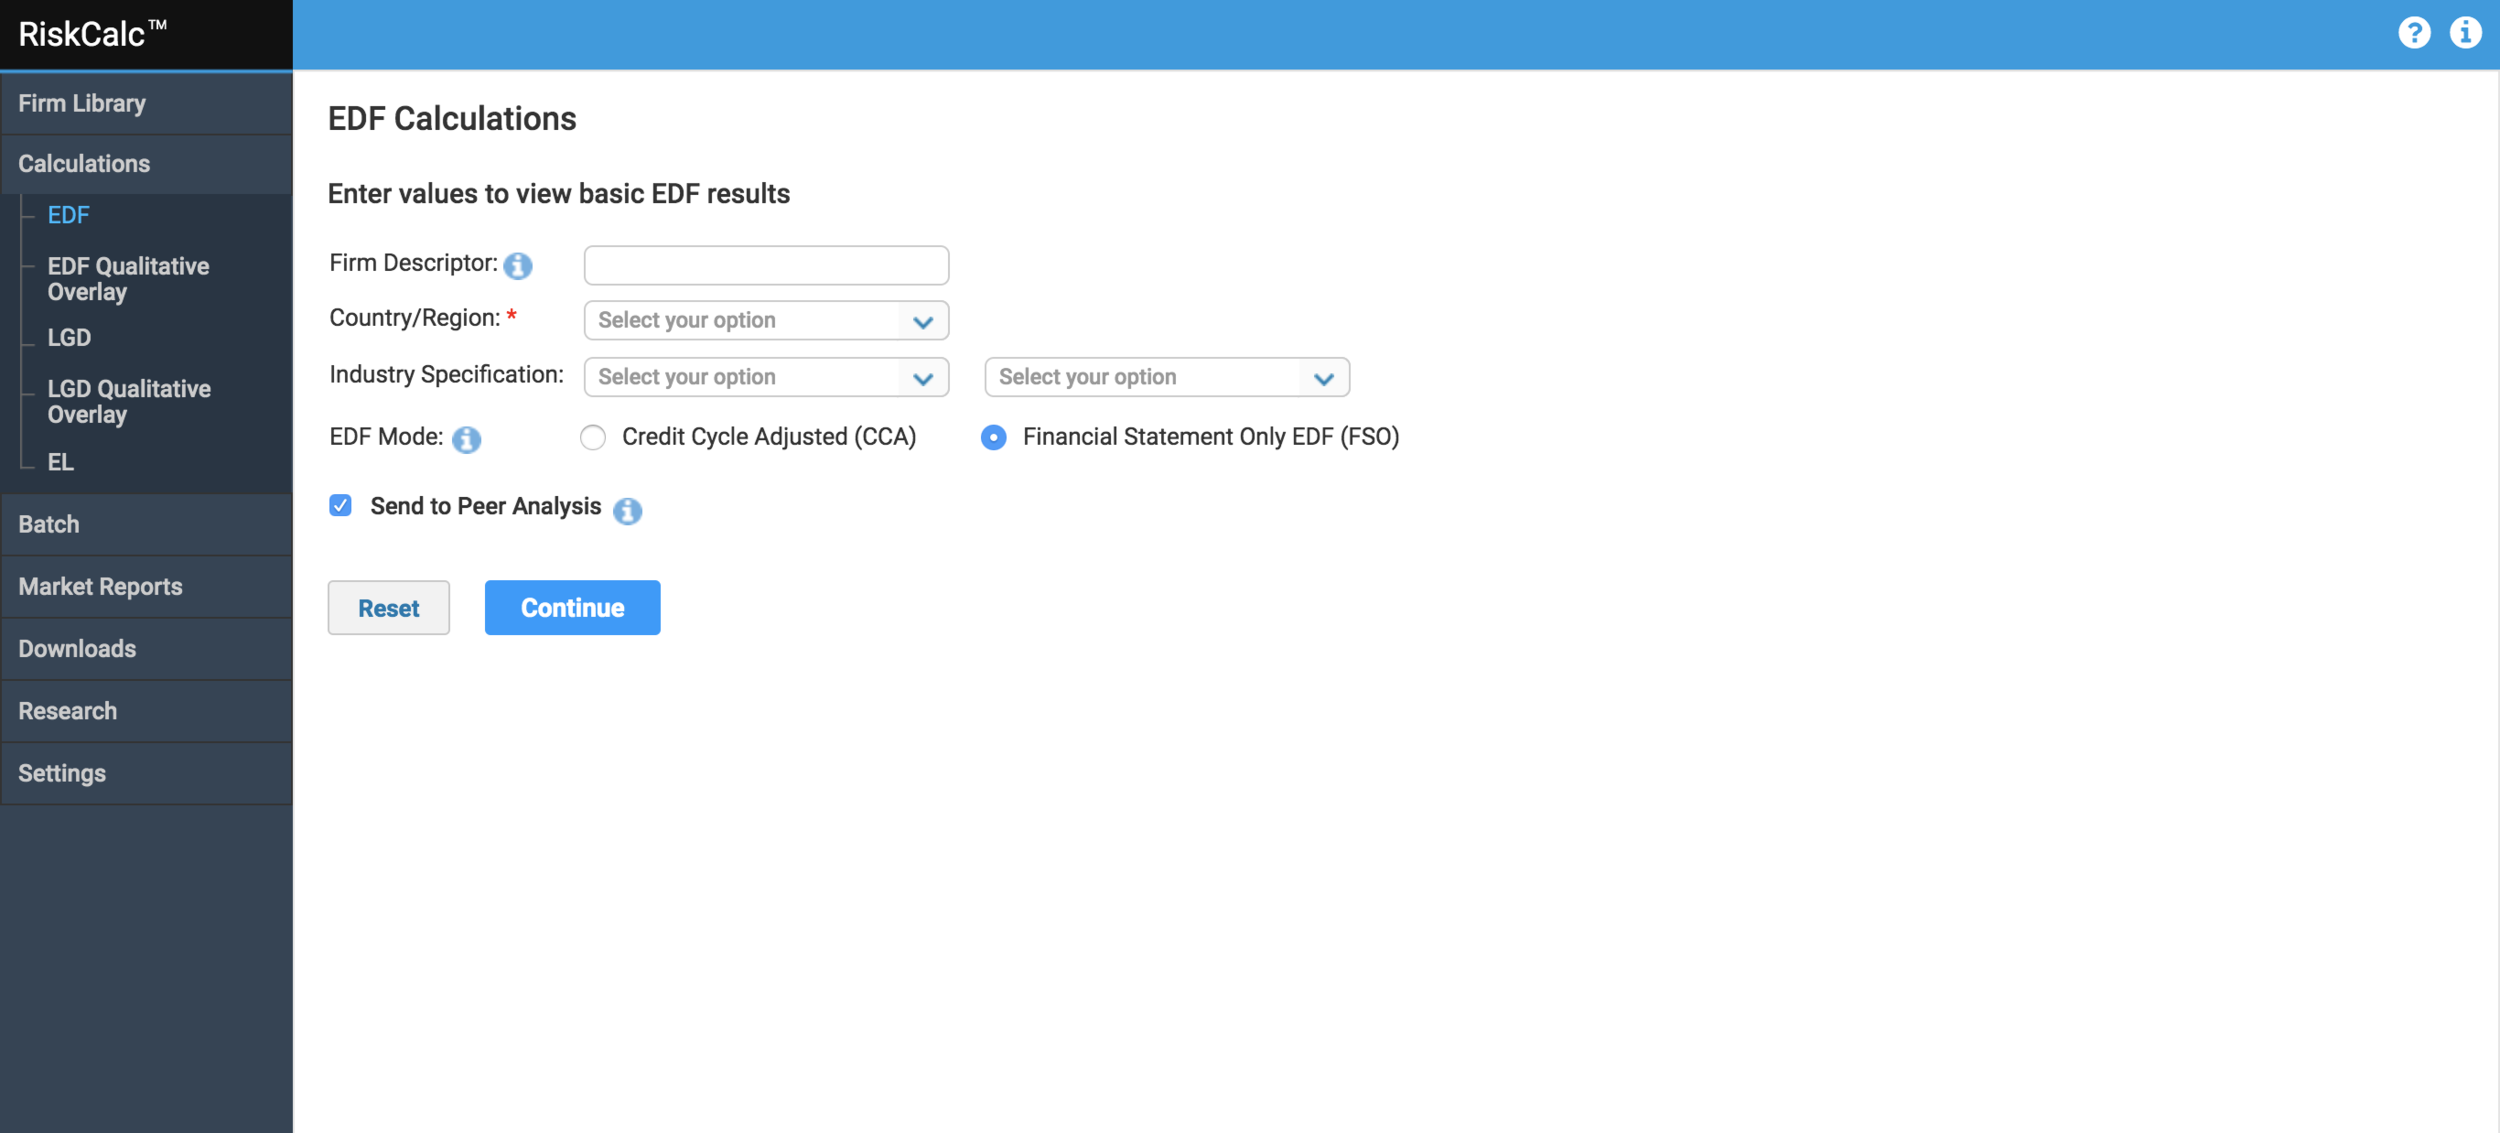Click the information icon in the top right corner
This screenshot has height=1133, width=2500.
coord(2466,32)
